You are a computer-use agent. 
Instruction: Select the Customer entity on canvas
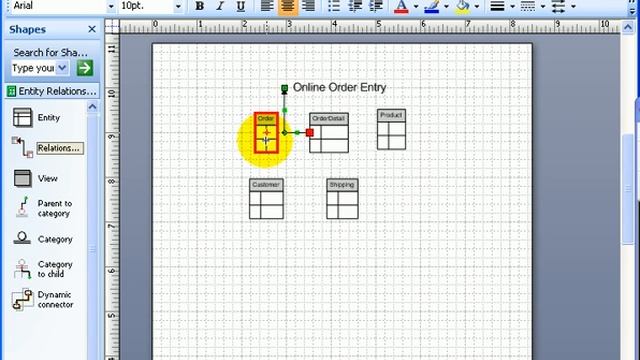pos(266,199)
